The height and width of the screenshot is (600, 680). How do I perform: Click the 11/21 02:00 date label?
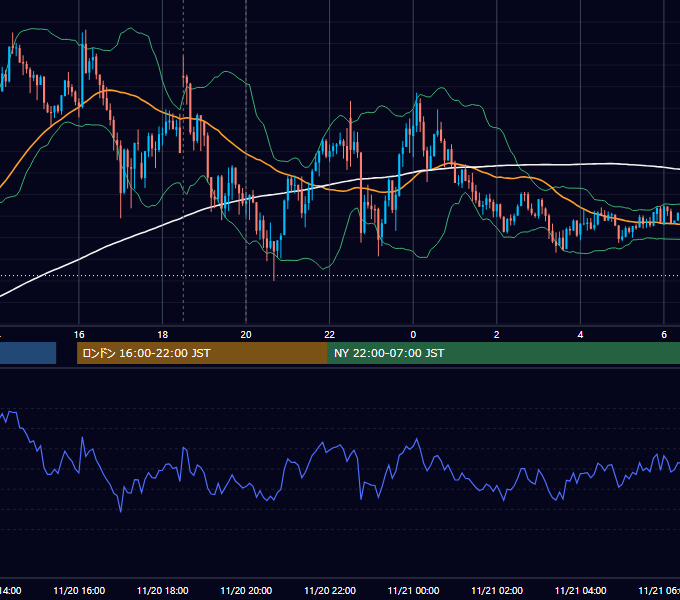click(x=497, y=590)
